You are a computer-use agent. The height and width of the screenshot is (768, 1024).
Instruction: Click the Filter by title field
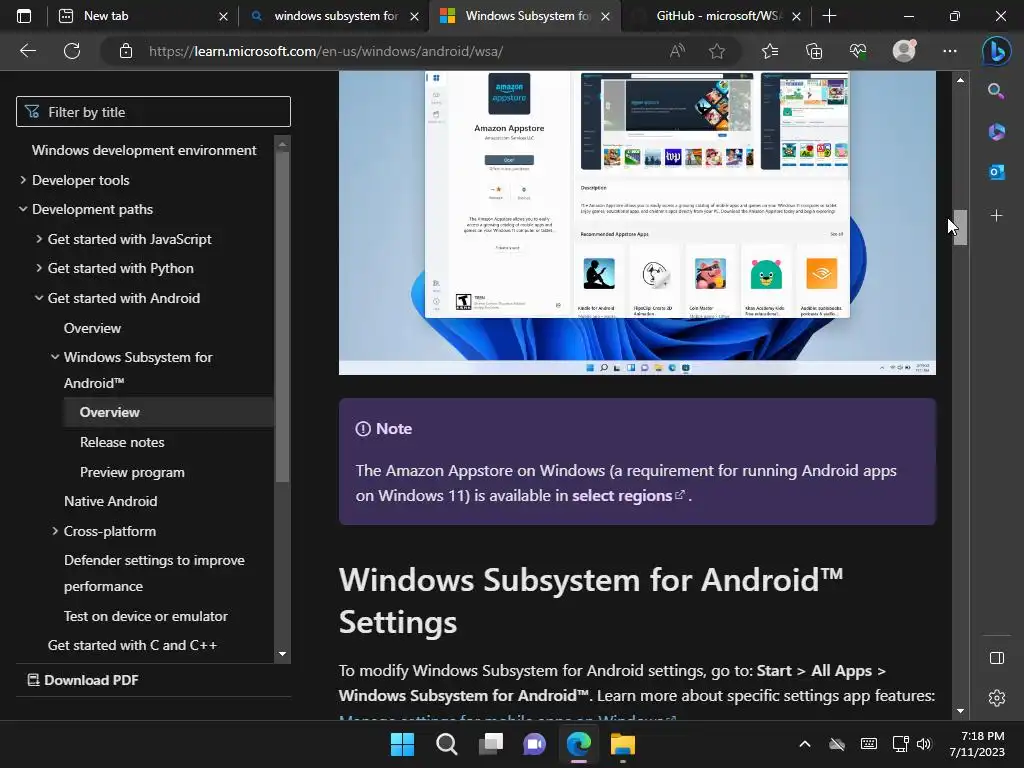coord(153,112)
